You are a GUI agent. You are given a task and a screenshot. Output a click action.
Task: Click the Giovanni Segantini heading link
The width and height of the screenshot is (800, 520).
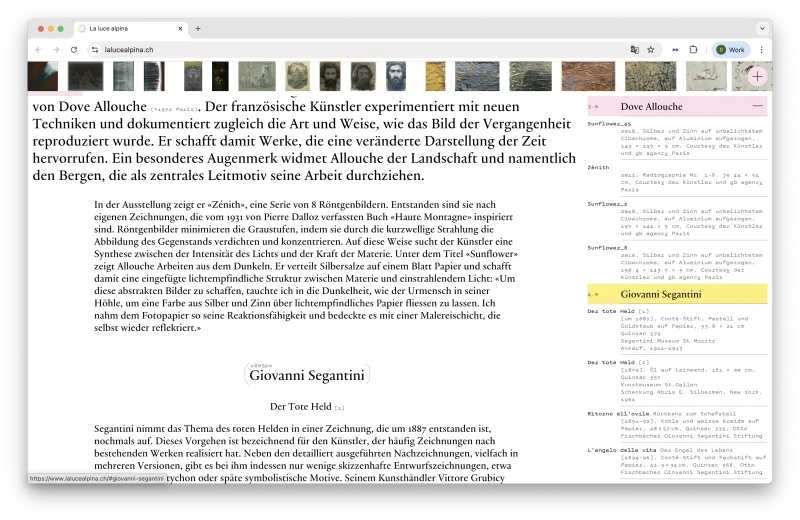(307, 376)
